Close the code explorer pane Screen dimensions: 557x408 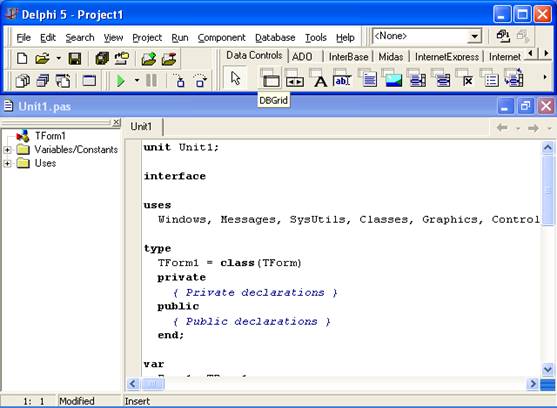coord(116,123)
